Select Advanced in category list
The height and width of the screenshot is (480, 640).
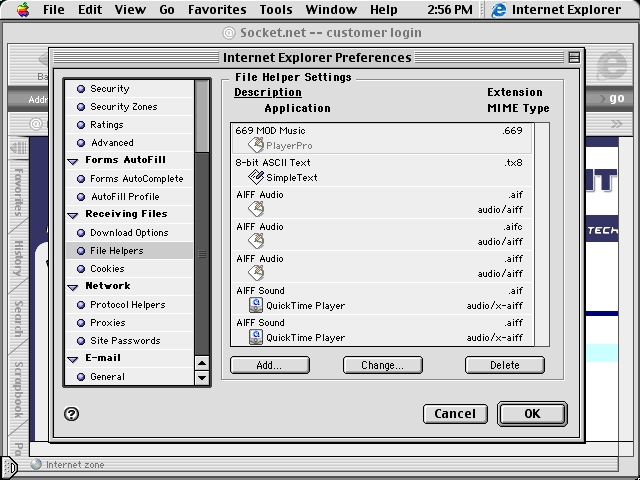coord(129,142)
